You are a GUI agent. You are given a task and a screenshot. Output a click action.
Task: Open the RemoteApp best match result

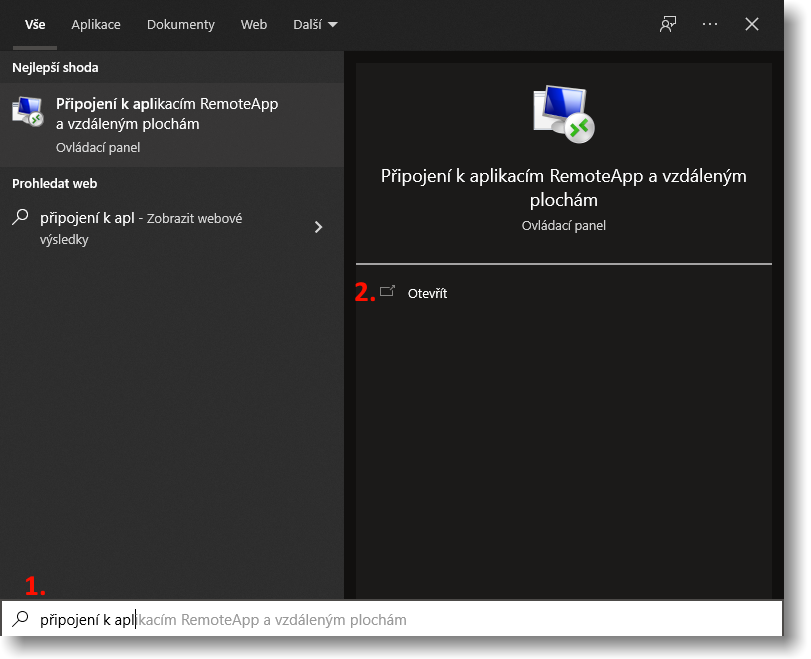172,125
